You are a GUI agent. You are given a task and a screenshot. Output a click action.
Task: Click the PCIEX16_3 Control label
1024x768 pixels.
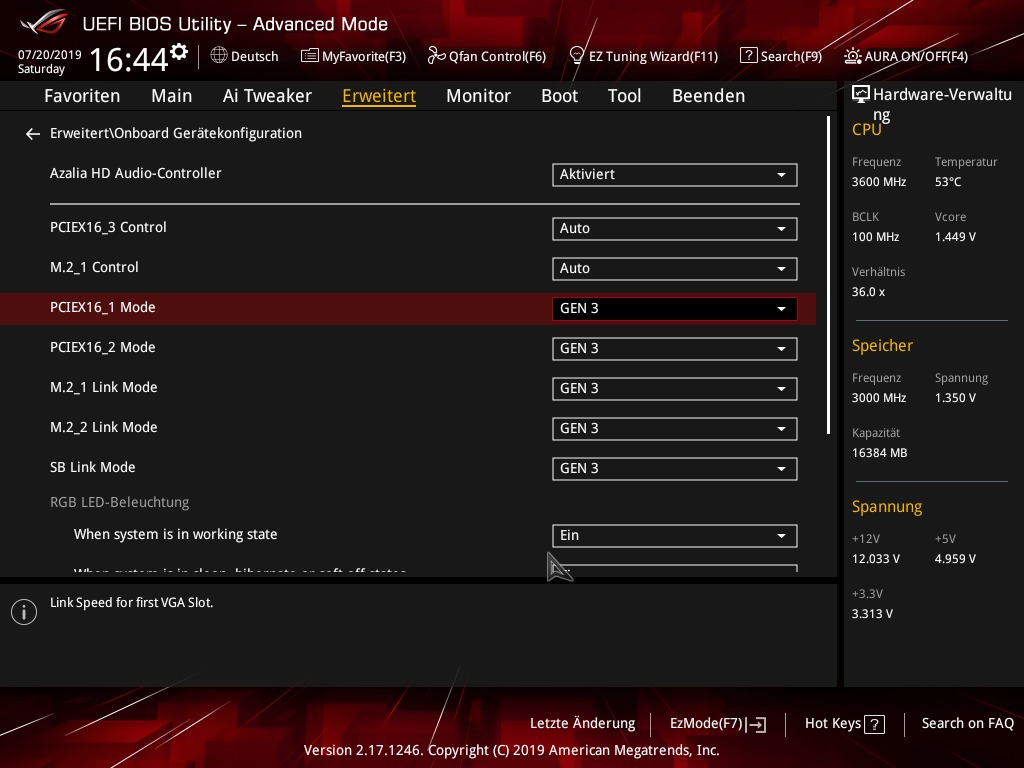tap(108, 227)
